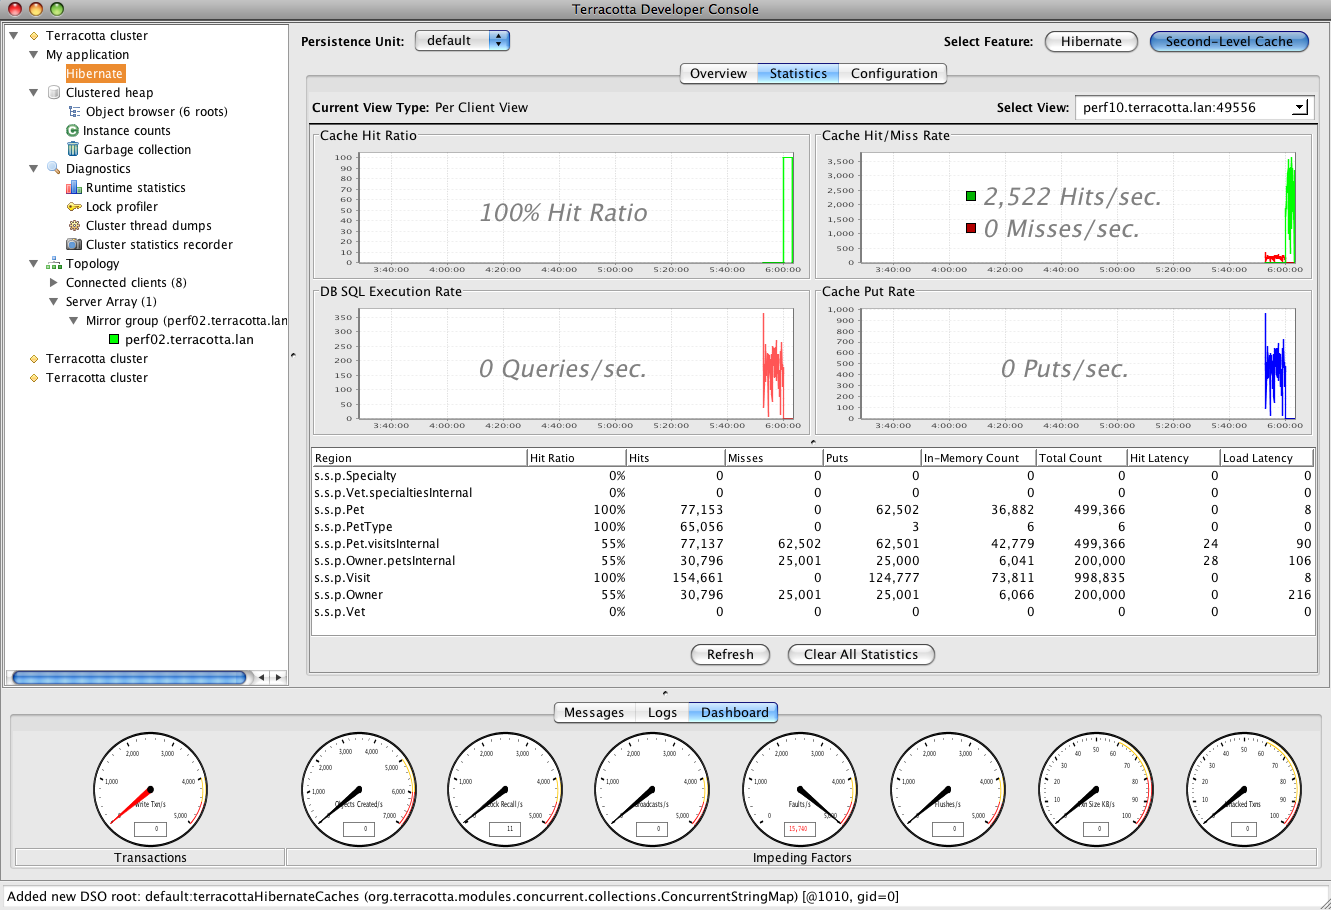Screen dimensions: 1331x910
Task: Expand Connected clients (8) node
Action: coord(54,283)
